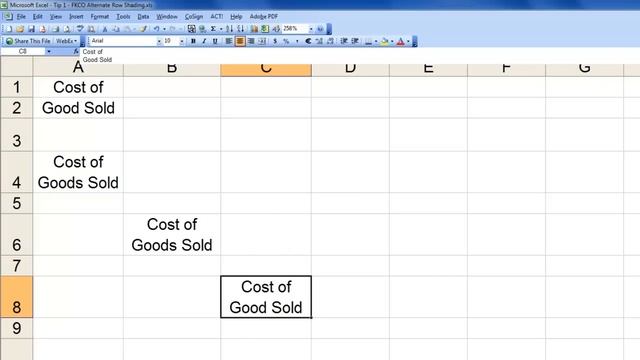
Task: Open the File menu
Action: [21, 17]
